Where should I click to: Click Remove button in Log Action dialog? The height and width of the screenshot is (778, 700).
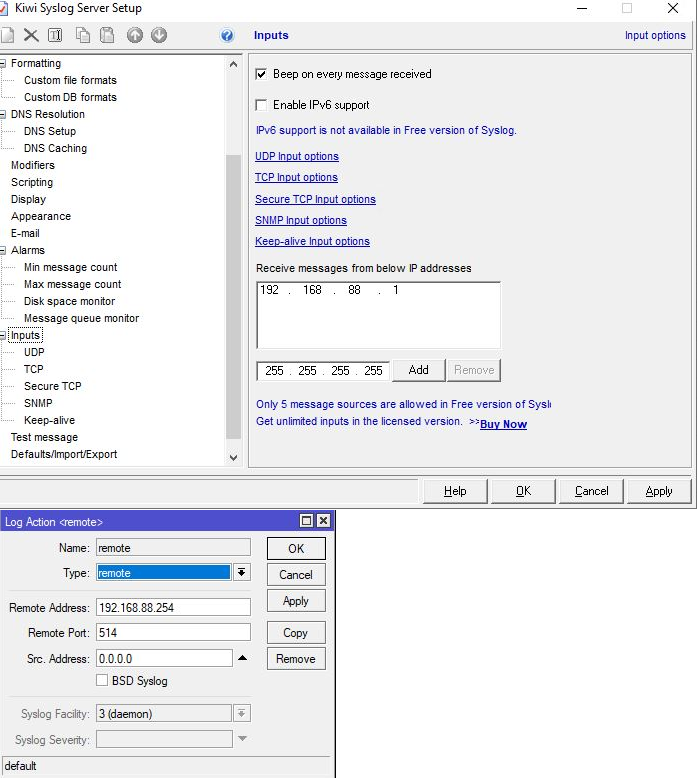296,659
